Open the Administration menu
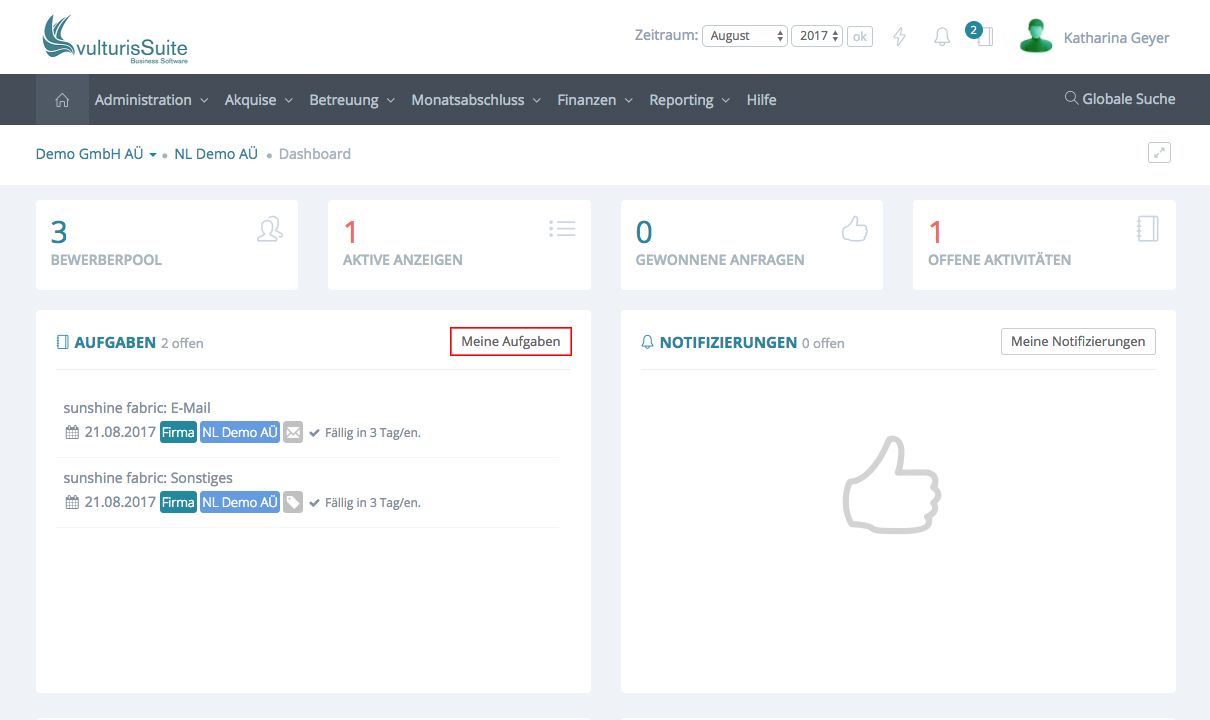This screenshot has height=720, width=1210. (151, 100)
